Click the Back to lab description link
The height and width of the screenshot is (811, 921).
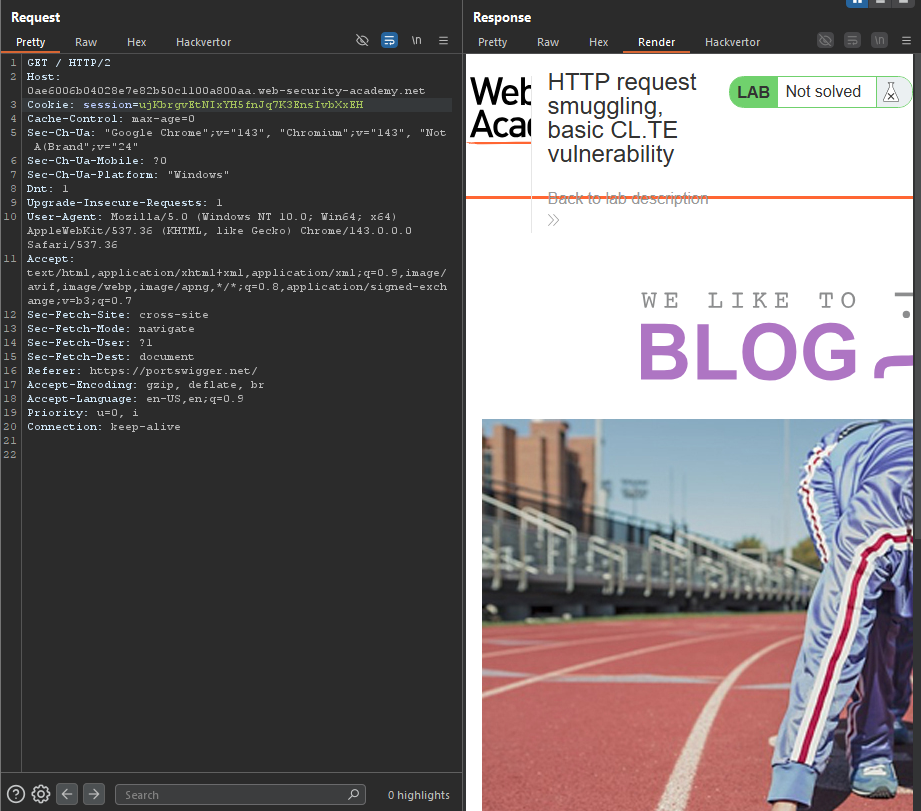click(628, 198)
